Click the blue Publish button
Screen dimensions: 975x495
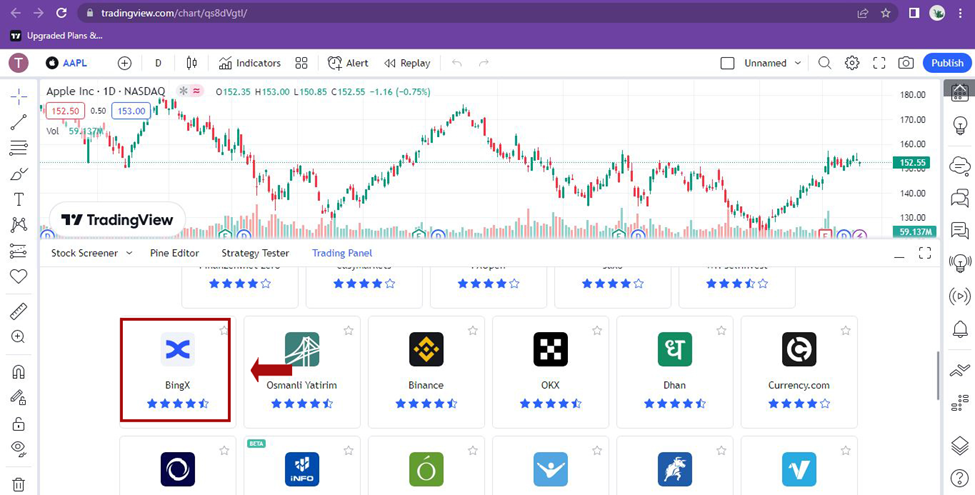[x=947, y=63]
